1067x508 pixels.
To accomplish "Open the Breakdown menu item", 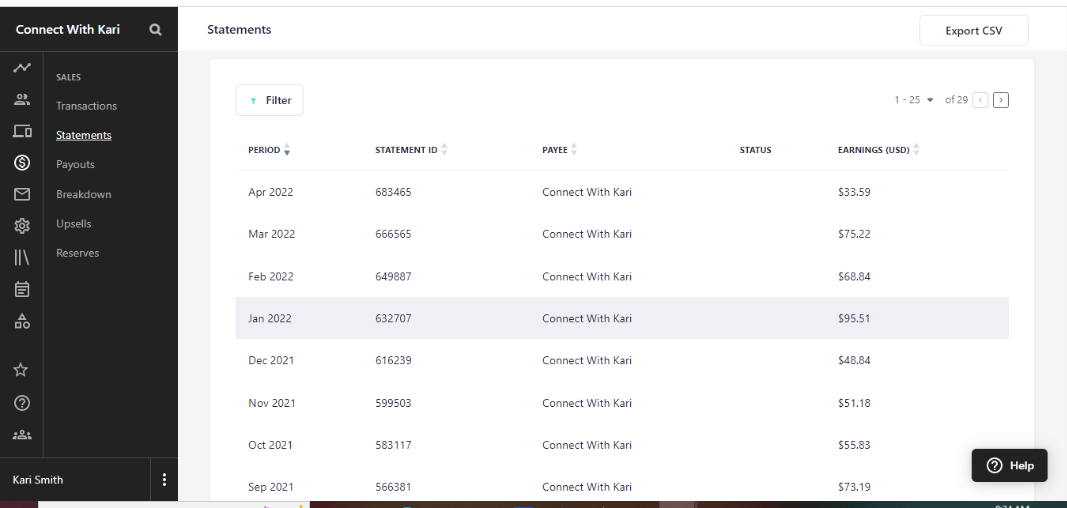I will click(83, 194).
